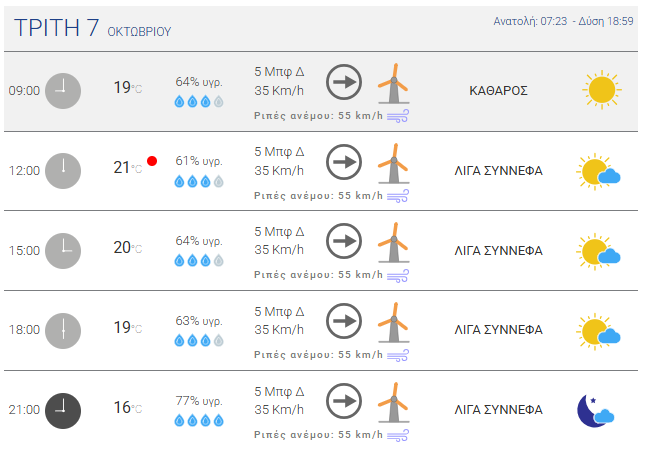Click the sun and cloud icon at 15:00
The width and height of the screenshot is (648, 450).
pyautogui.click(x=599, y=250)
